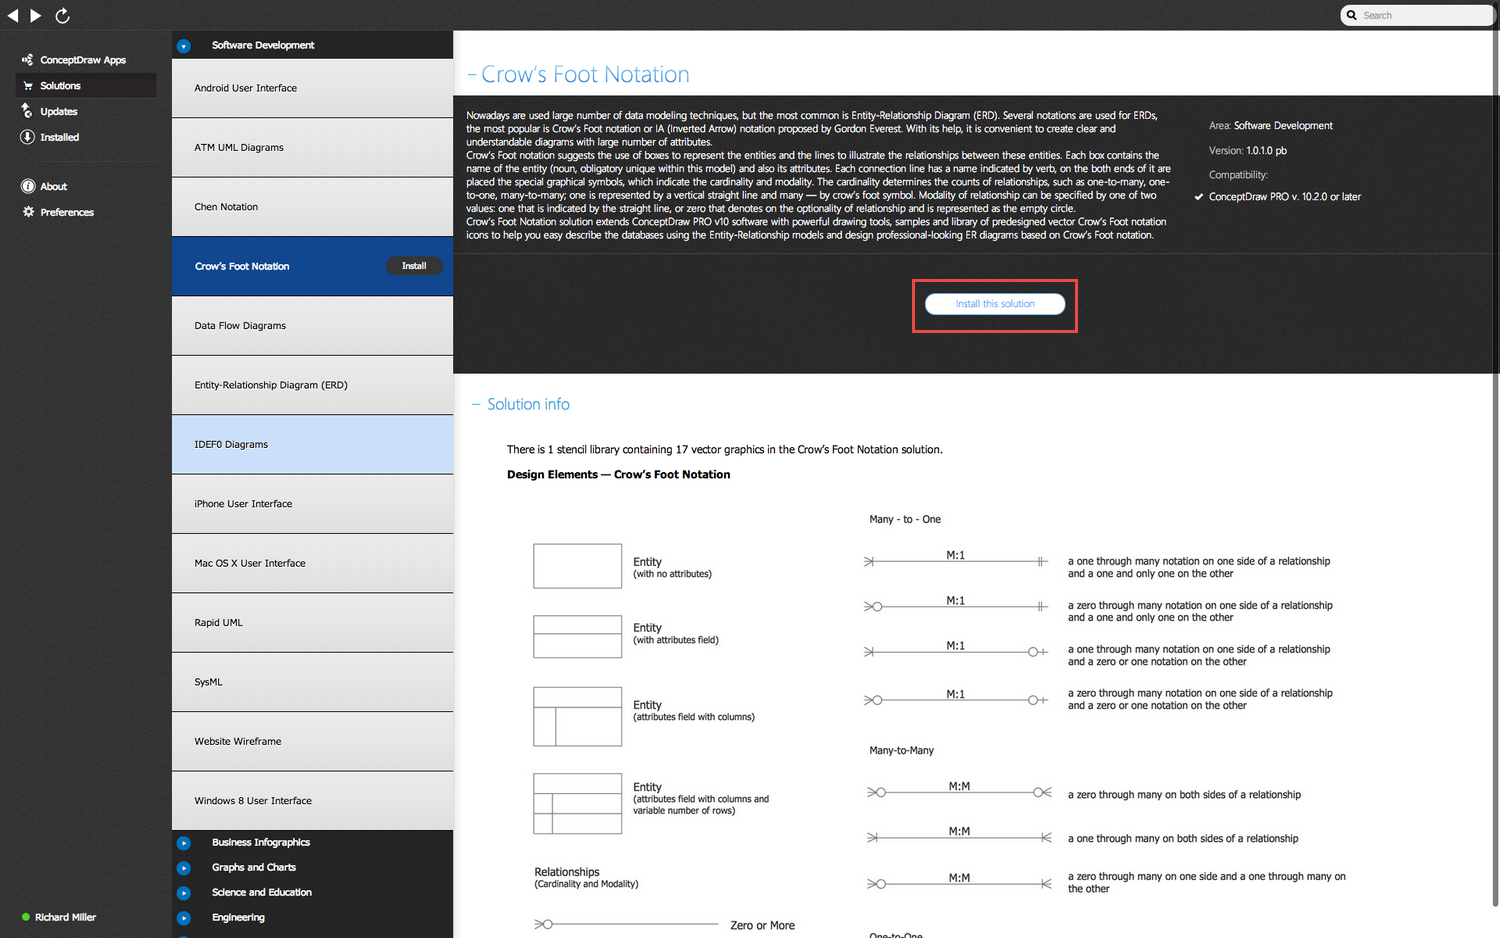Viewport: 1500px width, 938px height.
Task: Click the Version: 1.0.1.0 pb text
Action: click(1248, 151)
